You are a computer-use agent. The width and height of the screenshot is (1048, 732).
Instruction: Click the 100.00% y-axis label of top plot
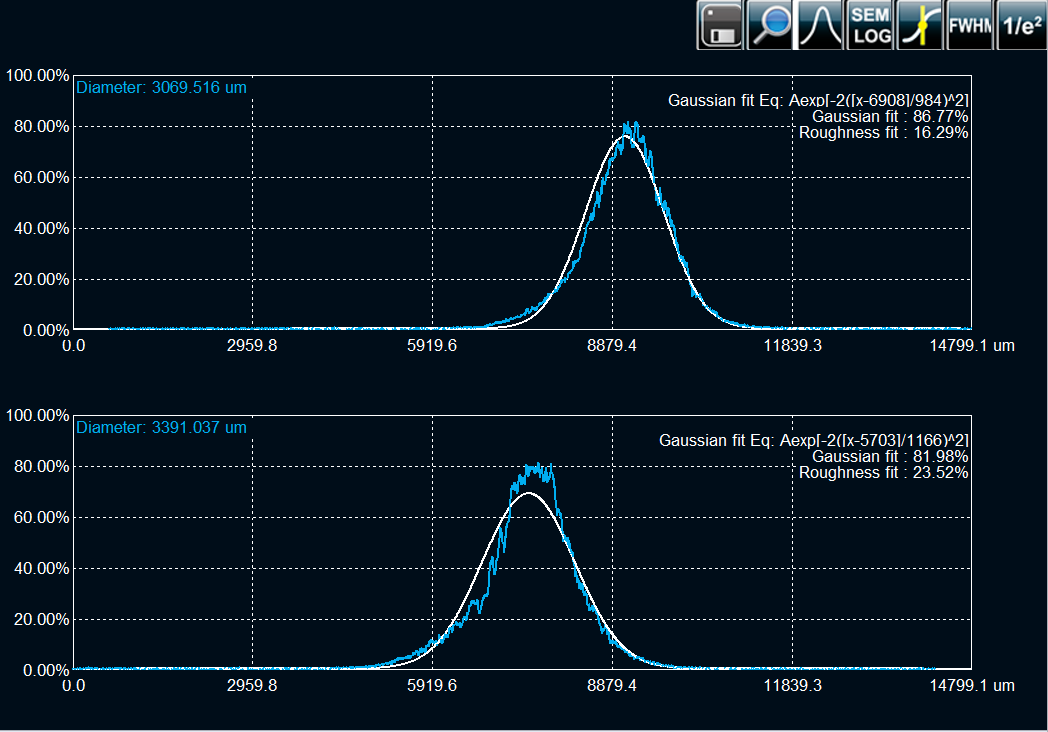click(x=37, y=76)
